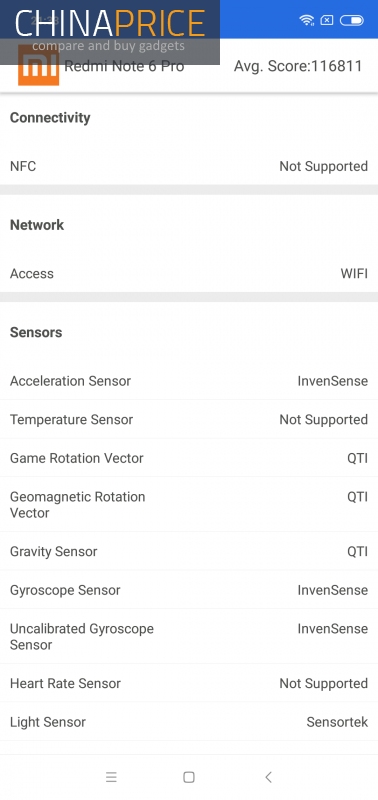Tap the Acceleration Sensor row
This screenshot has width=378, height=800.
(x=189, y=381)
